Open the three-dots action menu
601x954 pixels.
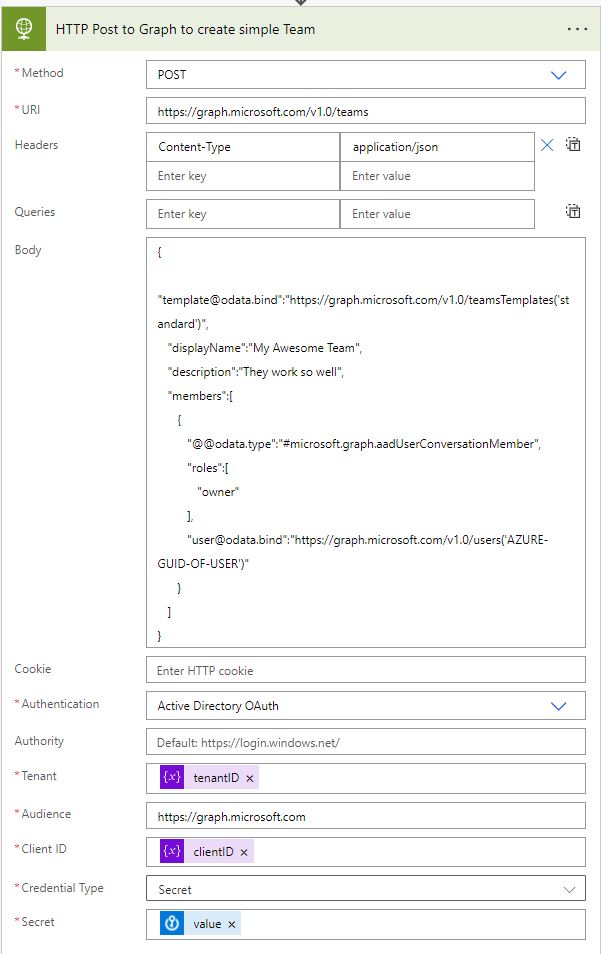[x=577, y=29]
